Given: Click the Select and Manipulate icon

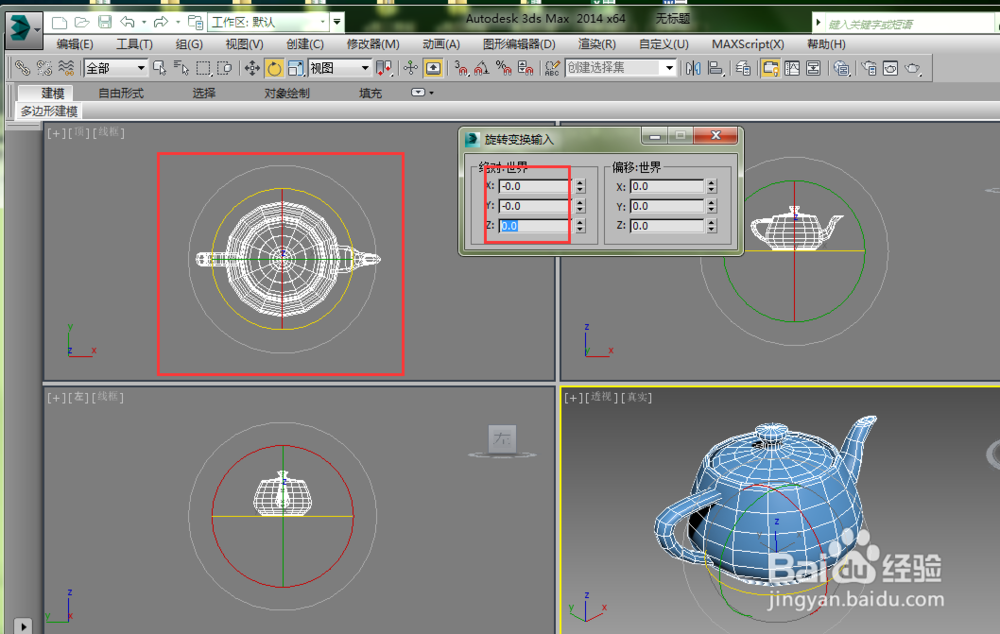Looking at the screenshot, I should tap(411, 68).
